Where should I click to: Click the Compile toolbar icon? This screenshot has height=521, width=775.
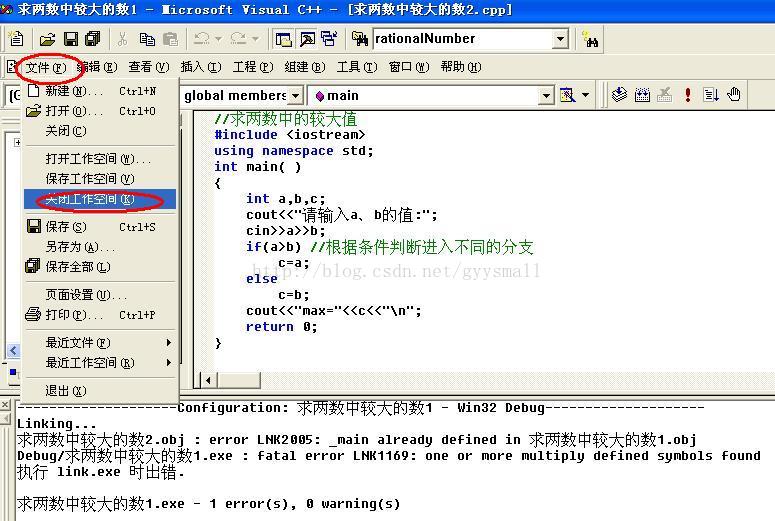tap(619, 94)
